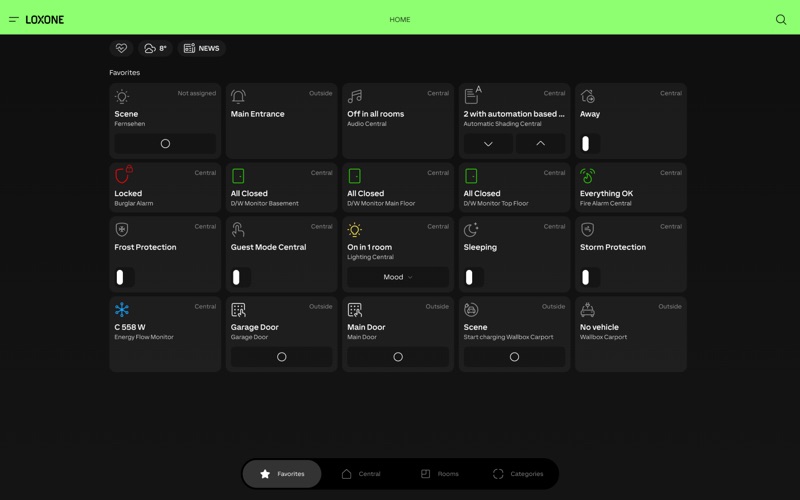Click the Guest Mode Central hand icon
This screenshot has height=500, width=800.
pyautogui.click(x=238, y=230)
